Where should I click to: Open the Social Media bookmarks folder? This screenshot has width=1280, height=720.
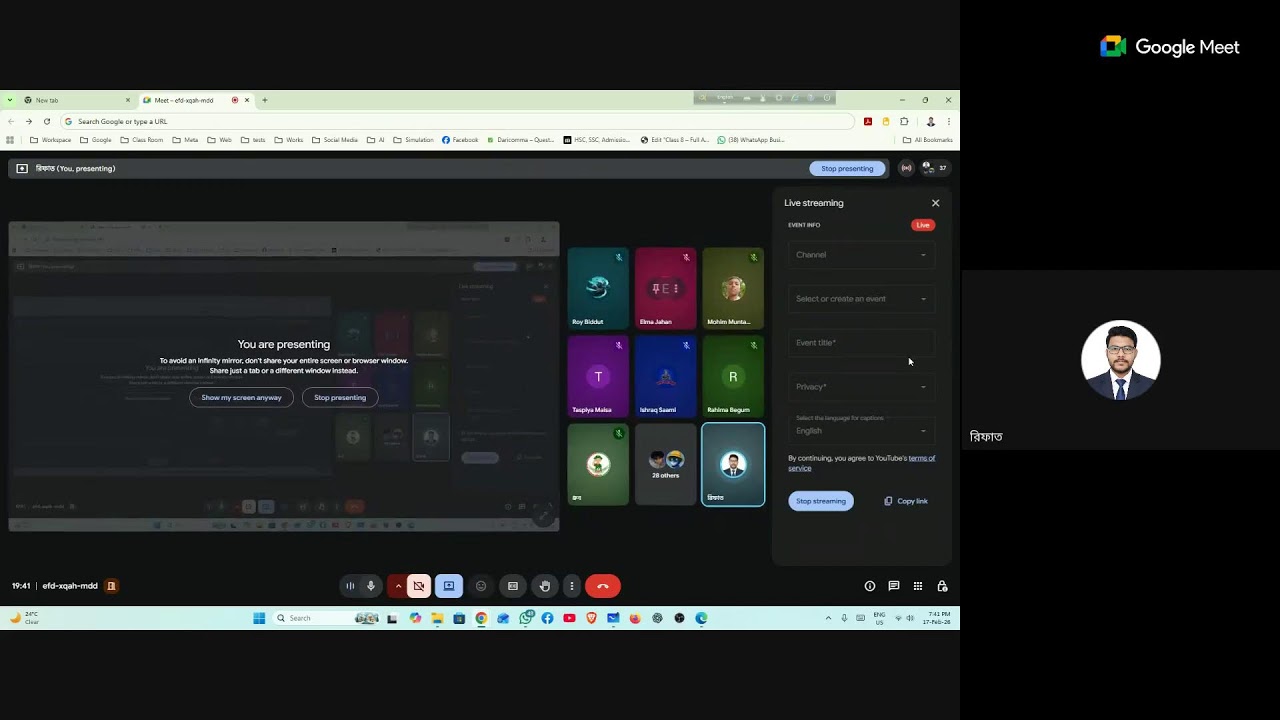pyautogui.click(x=334, y=140)
